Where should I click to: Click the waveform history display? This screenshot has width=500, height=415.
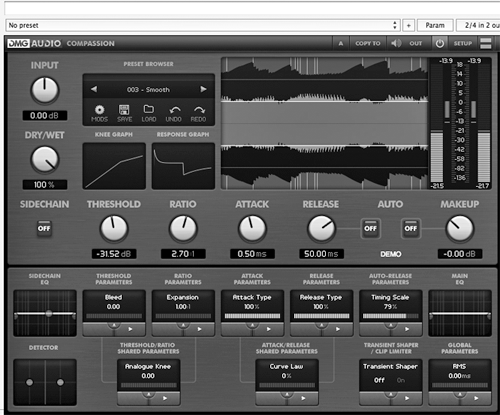(324, 123)
